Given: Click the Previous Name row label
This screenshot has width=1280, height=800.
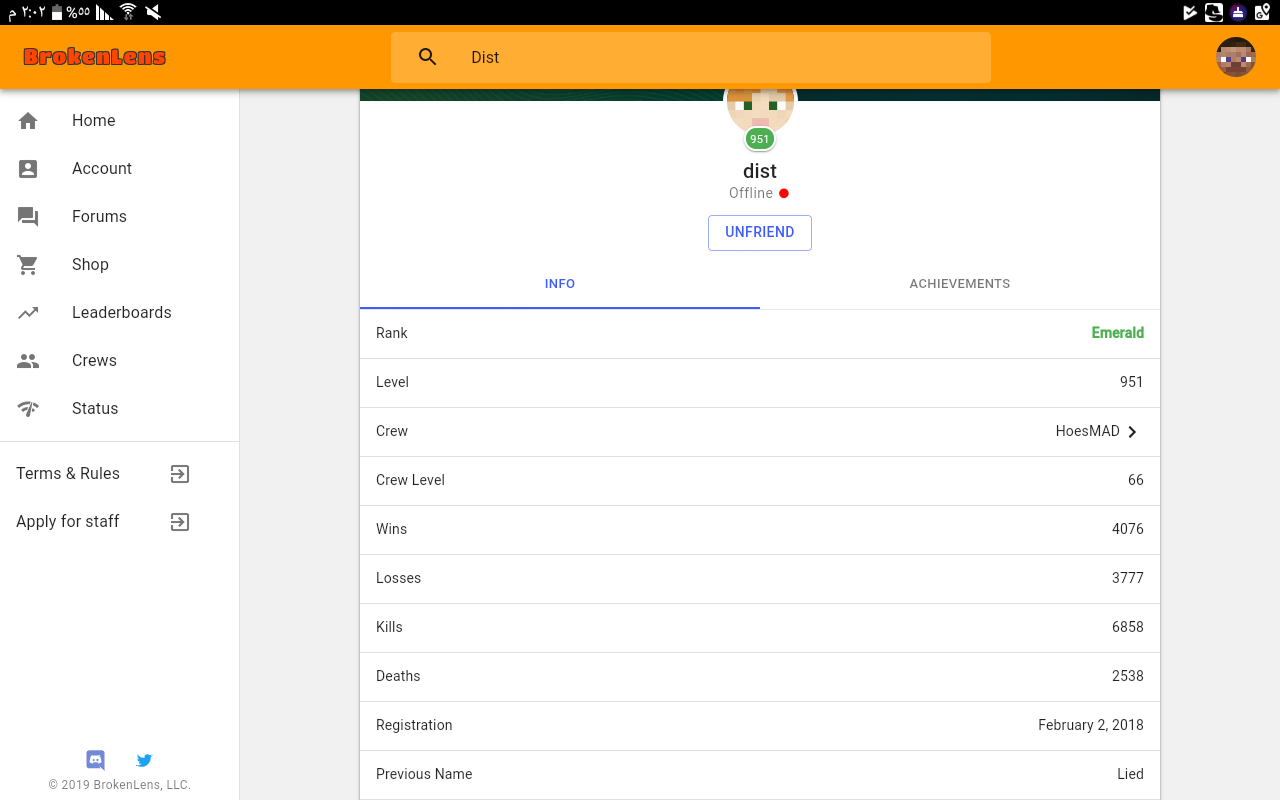Looking at the screenshot, I should (424, 774).
